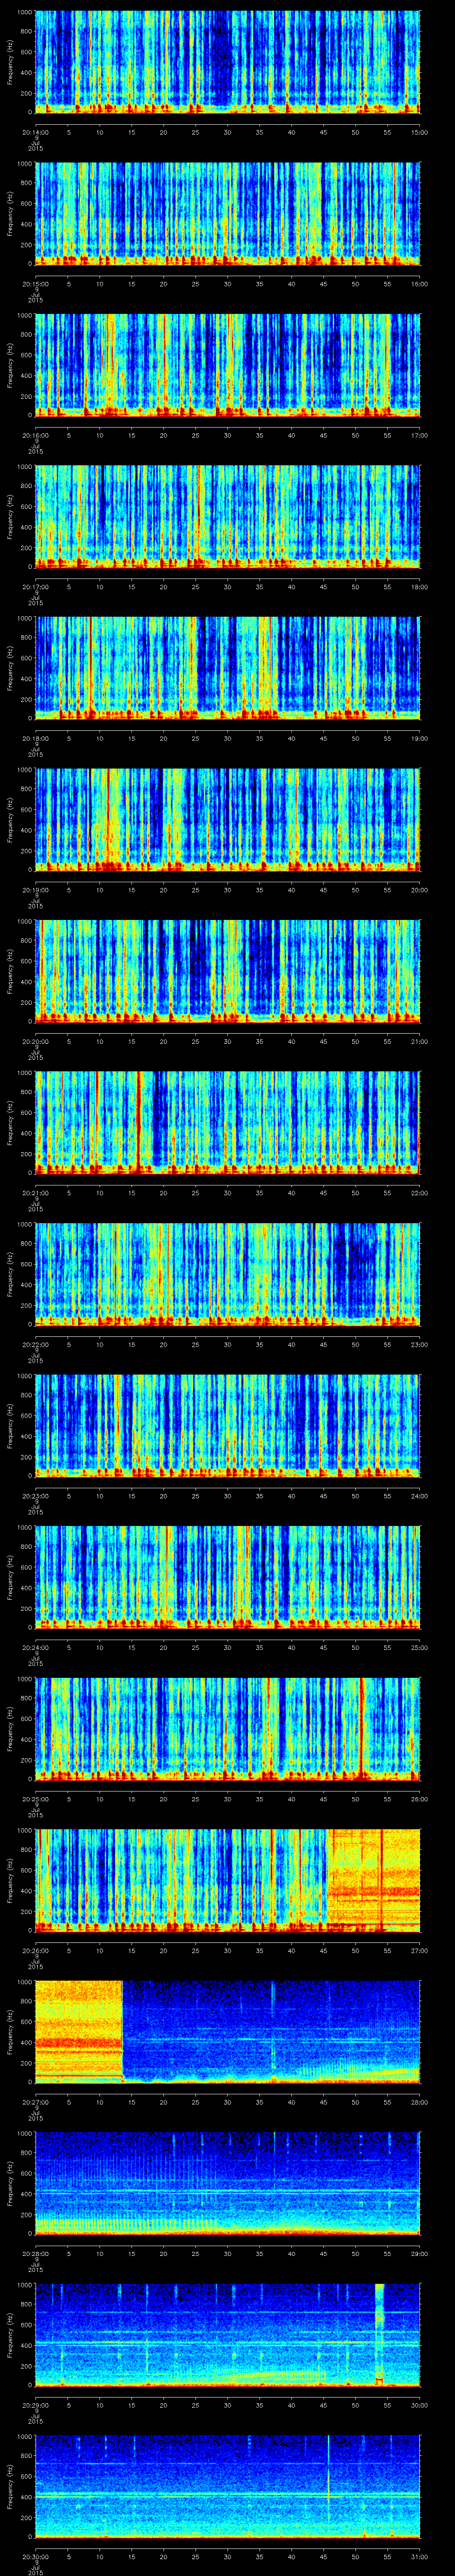
Task: Click the 20:25:00 start time label
Action: tap(36, 1798)
